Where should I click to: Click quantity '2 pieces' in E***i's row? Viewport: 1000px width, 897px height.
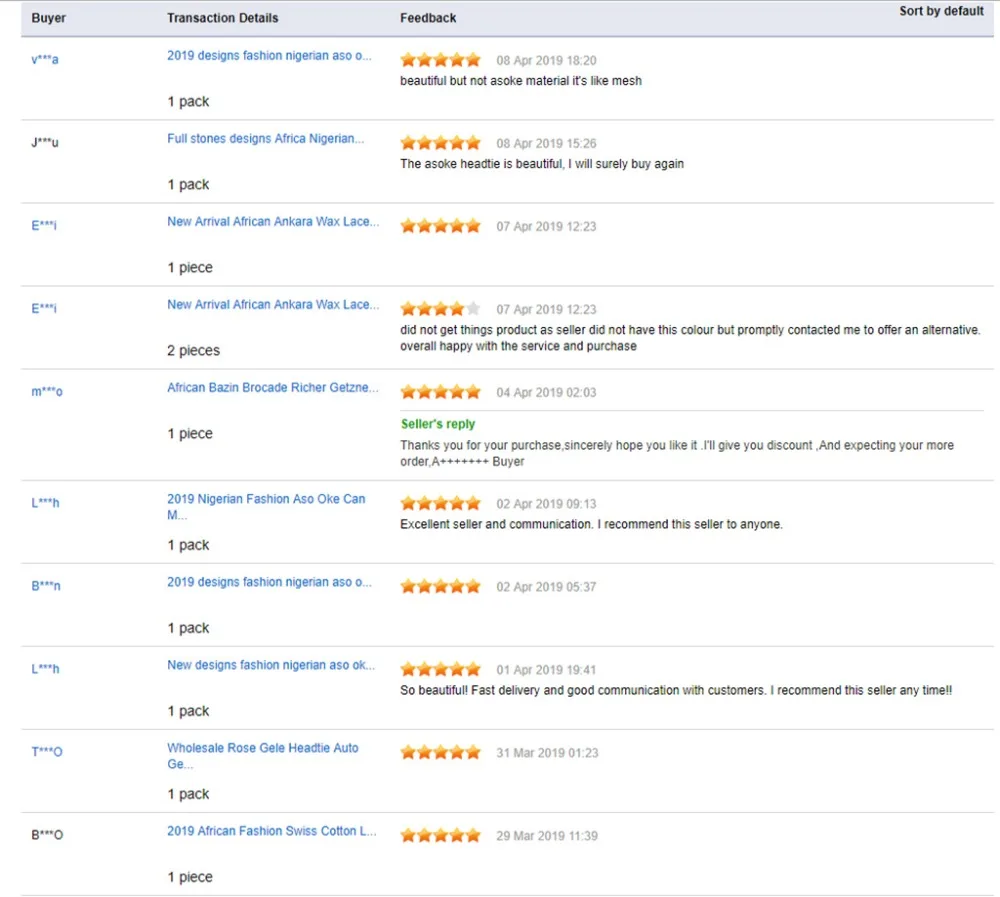pyautogui.click(x=193, y=350)
